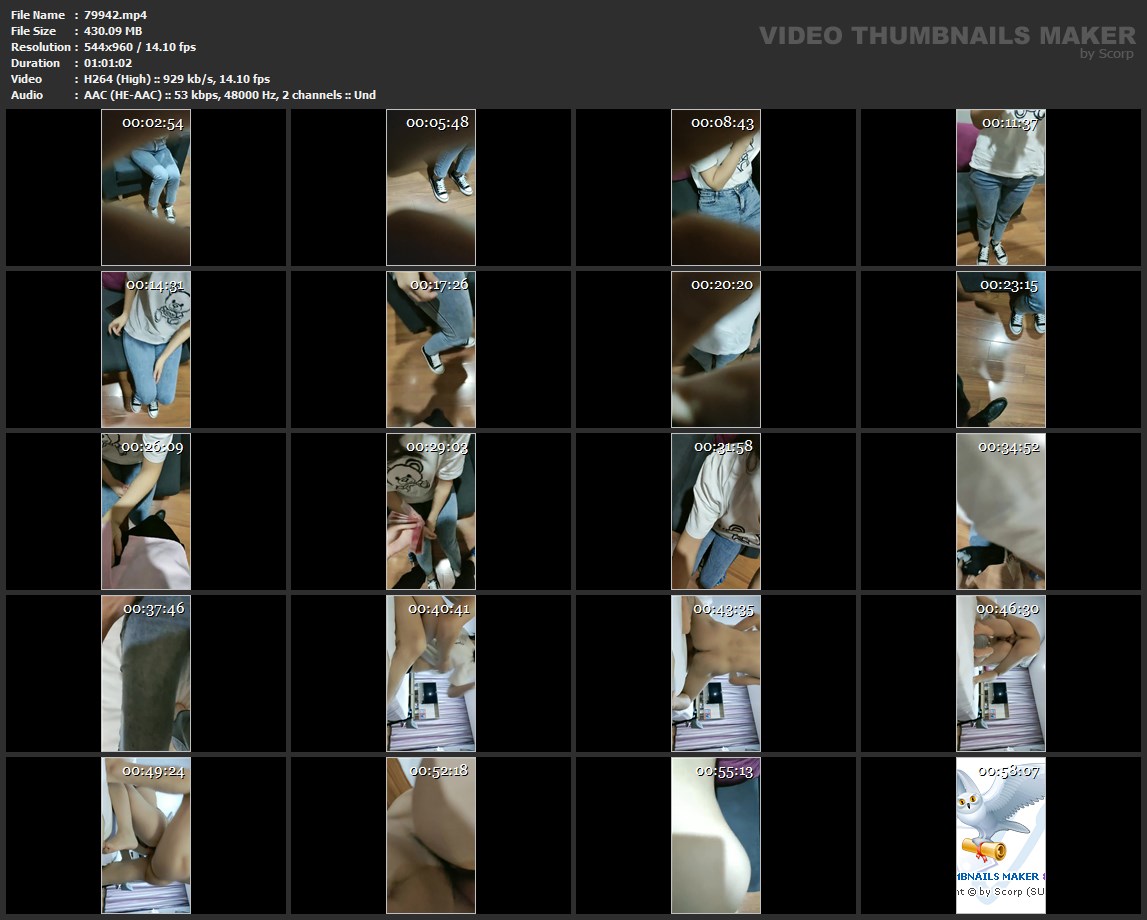
Task: Select the frame labeled 00:23:15
Action: coord(1001,350)
